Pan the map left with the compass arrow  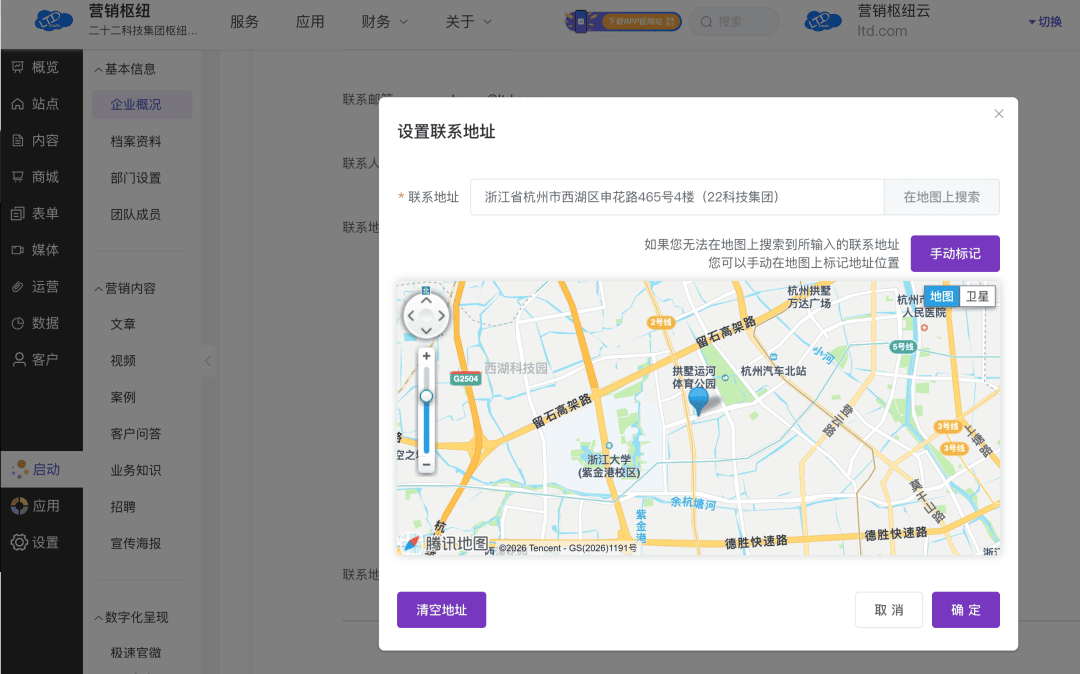tap(411, 316)
